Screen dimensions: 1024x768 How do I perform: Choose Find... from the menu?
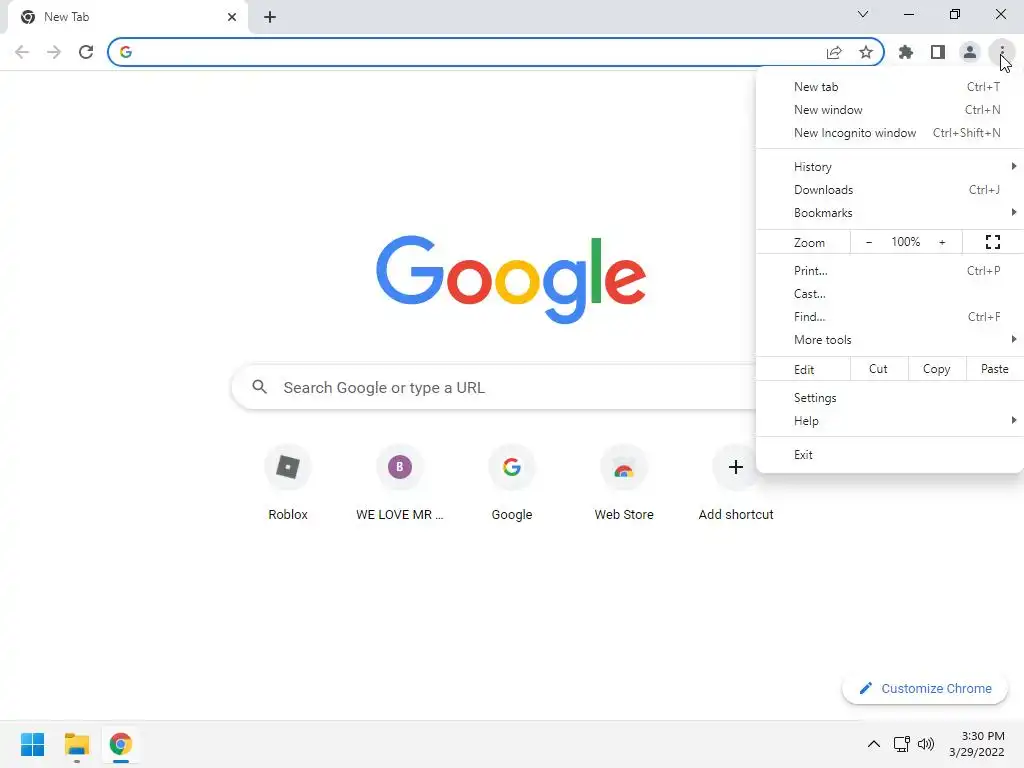(x=889, y=317)
